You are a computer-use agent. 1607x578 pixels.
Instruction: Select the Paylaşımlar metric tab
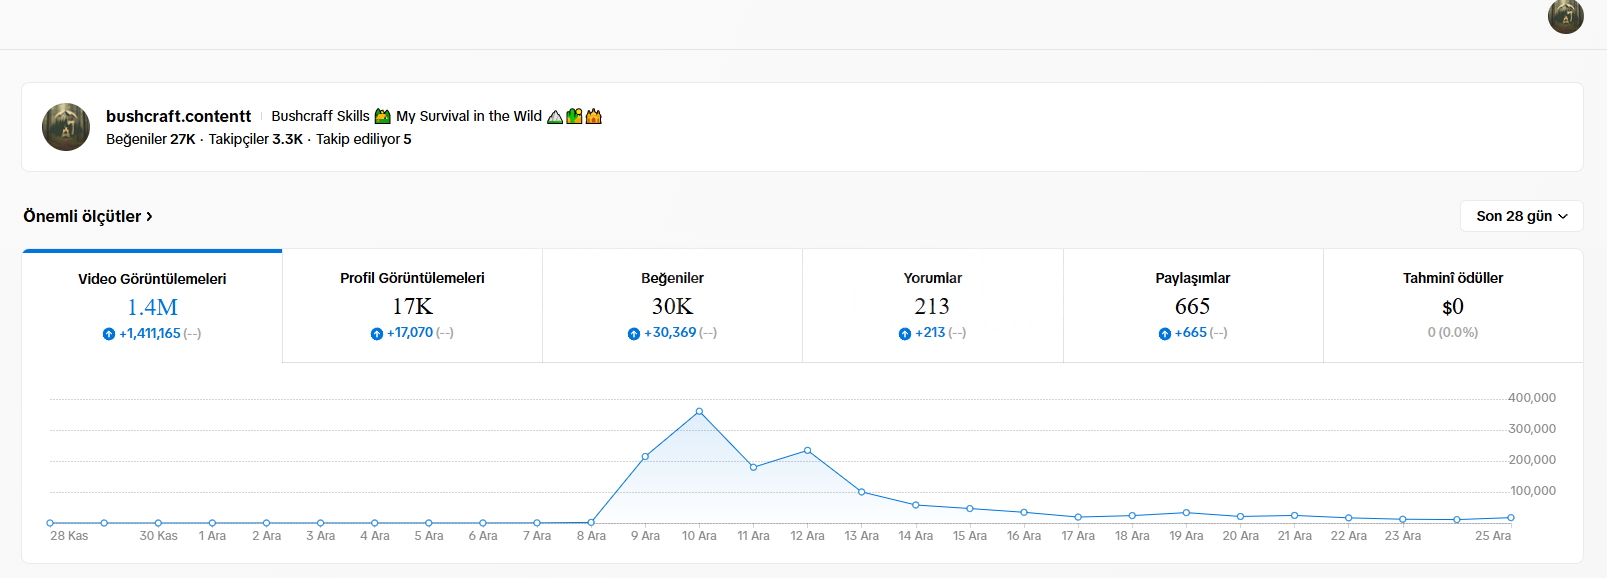click(x=1193, y=306)
